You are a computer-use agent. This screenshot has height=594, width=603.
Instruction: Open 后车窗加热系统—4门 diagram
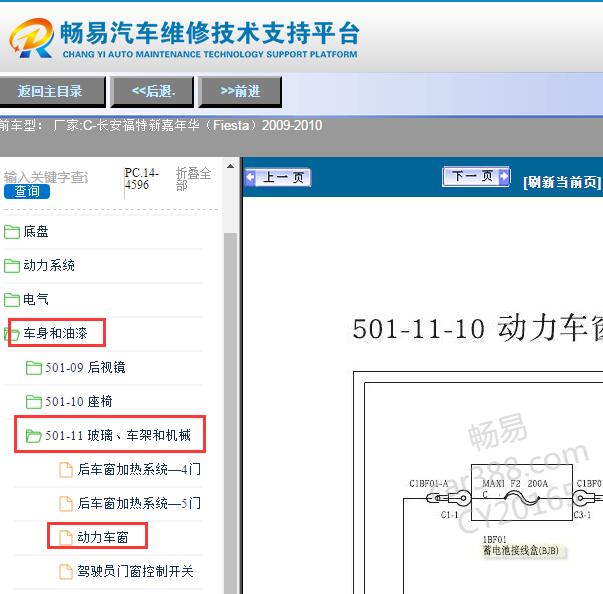[x=139, y=469]
